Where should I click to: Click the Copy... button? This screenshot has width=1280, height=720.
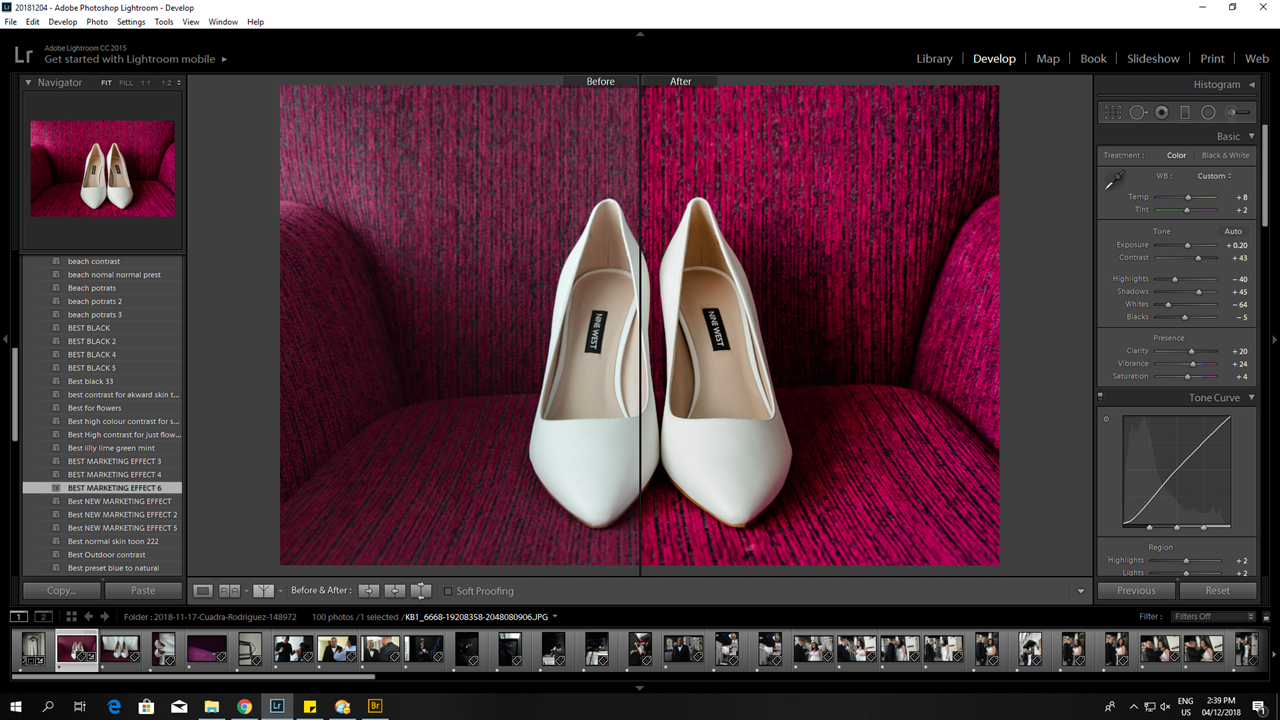[x=61, y=591]
